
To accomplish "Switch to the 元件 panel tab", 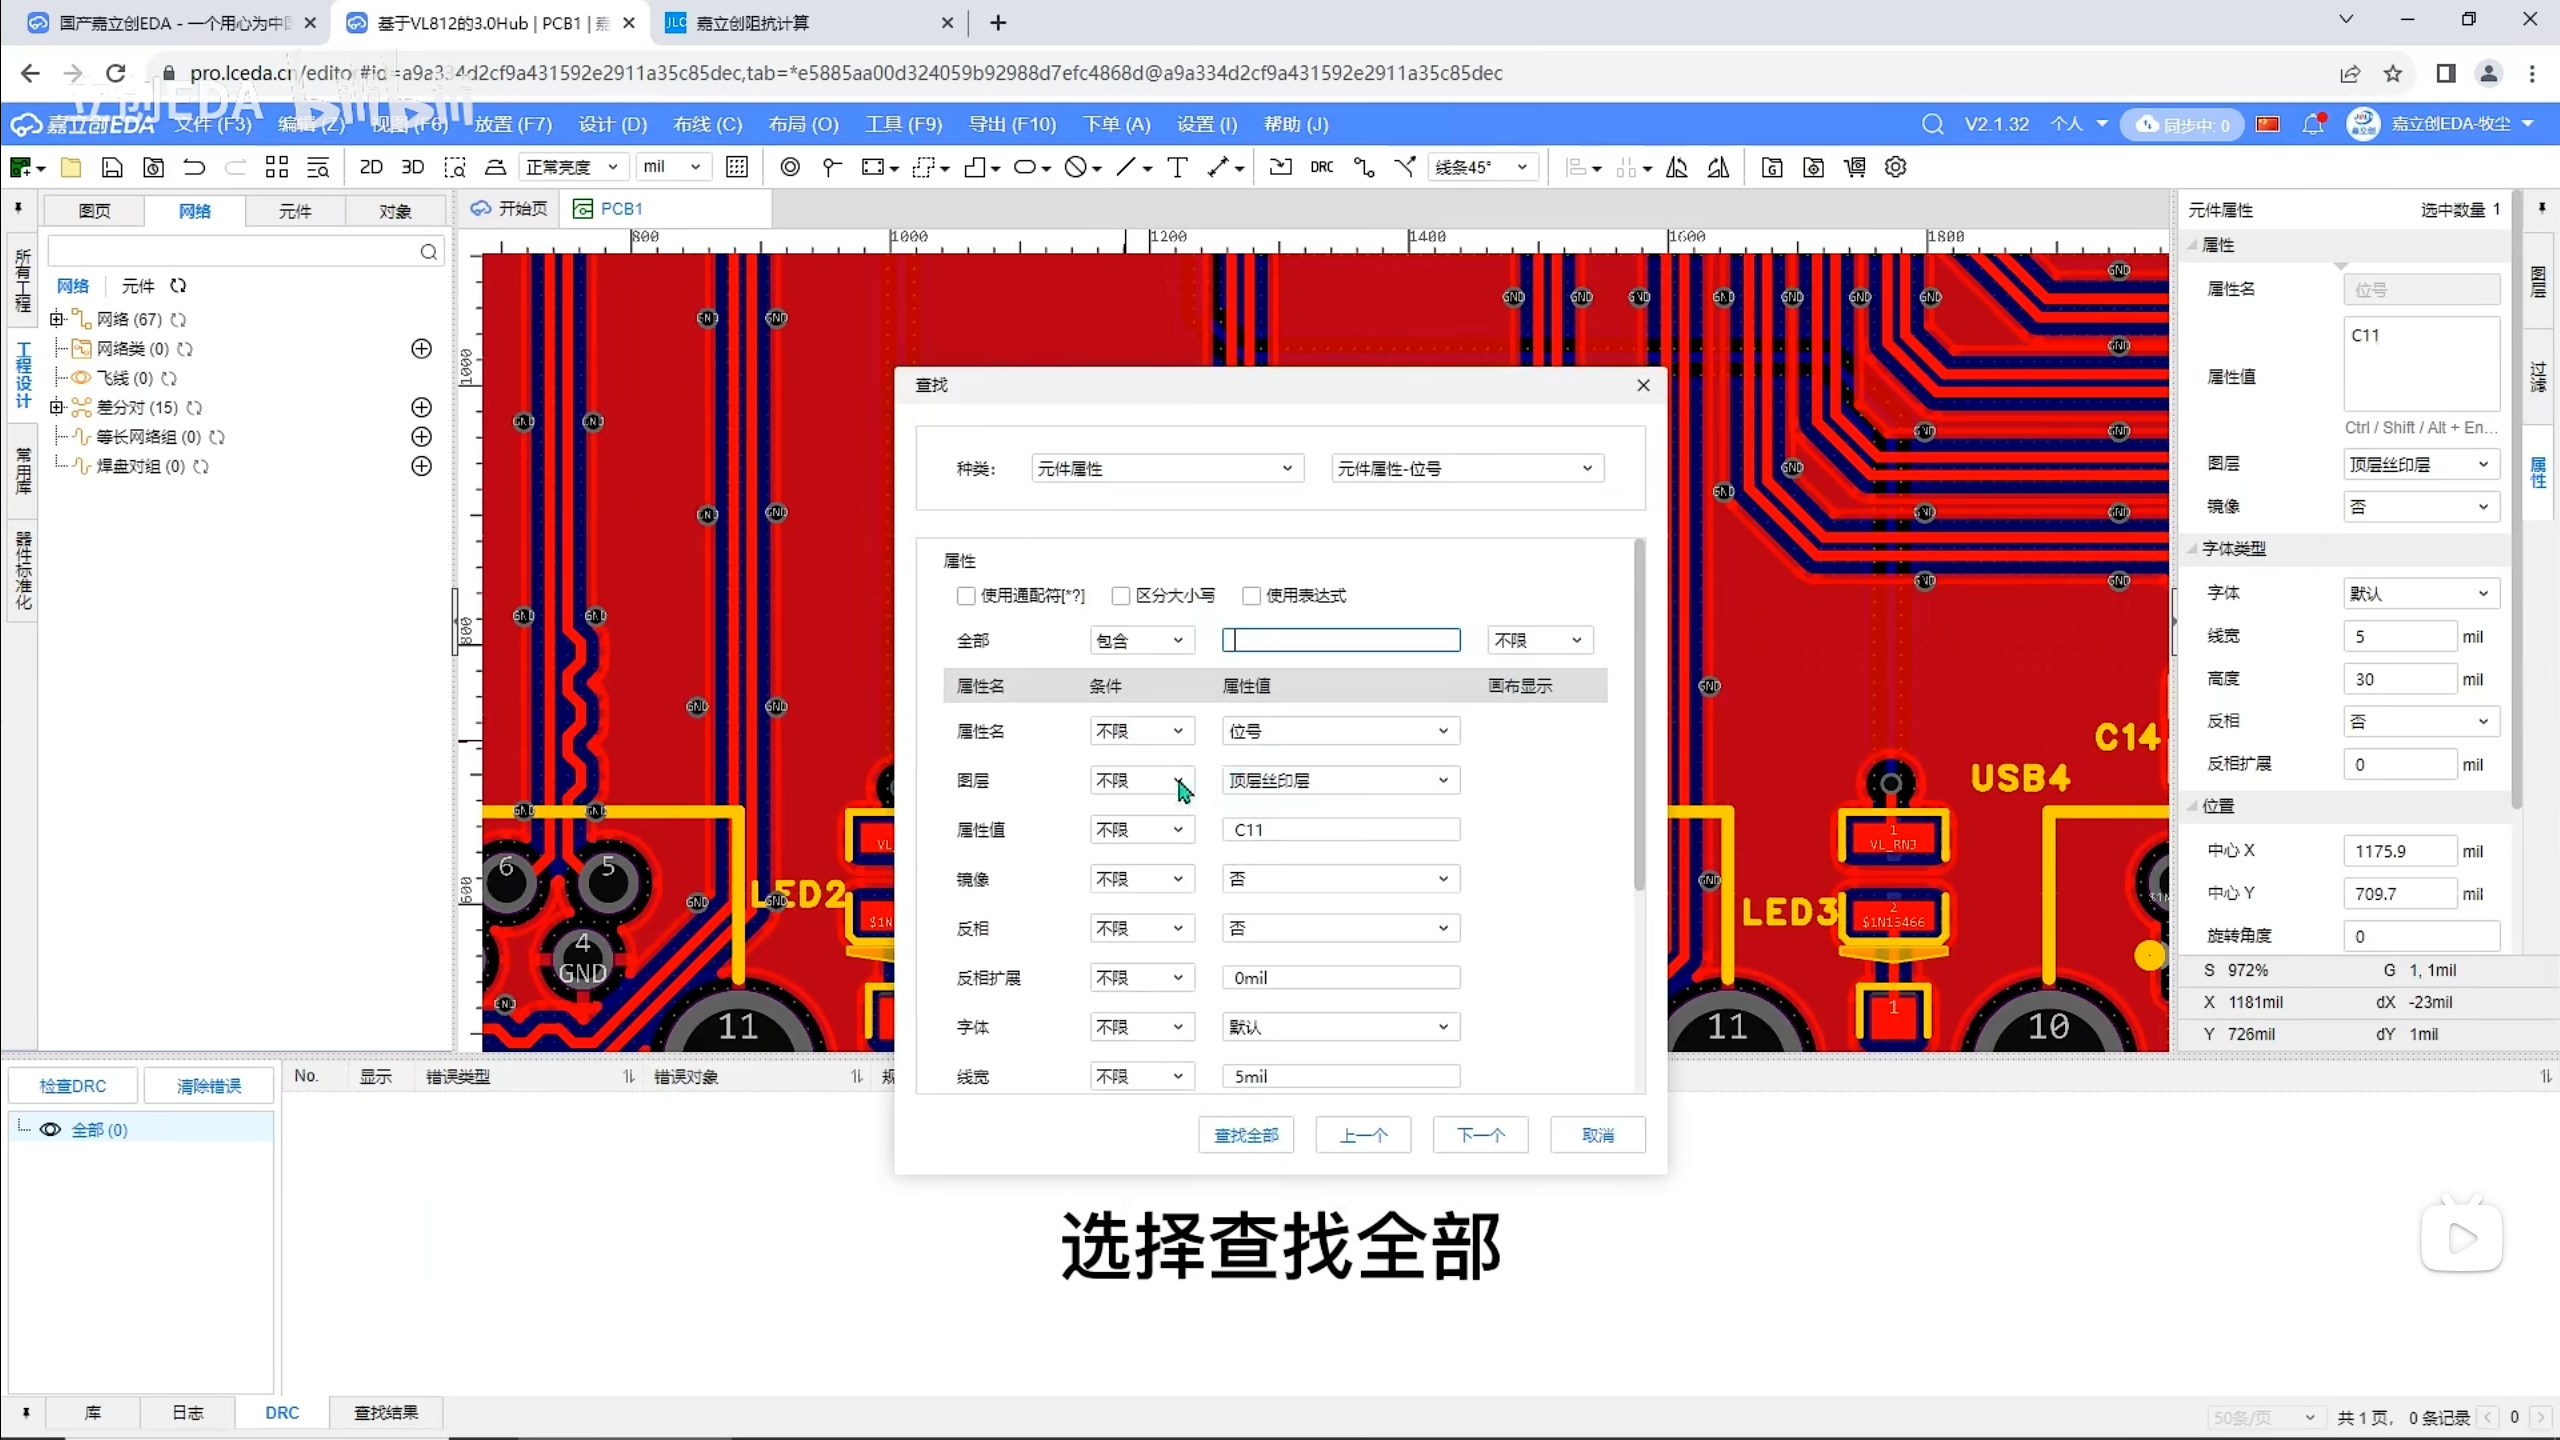I will 295,211.
